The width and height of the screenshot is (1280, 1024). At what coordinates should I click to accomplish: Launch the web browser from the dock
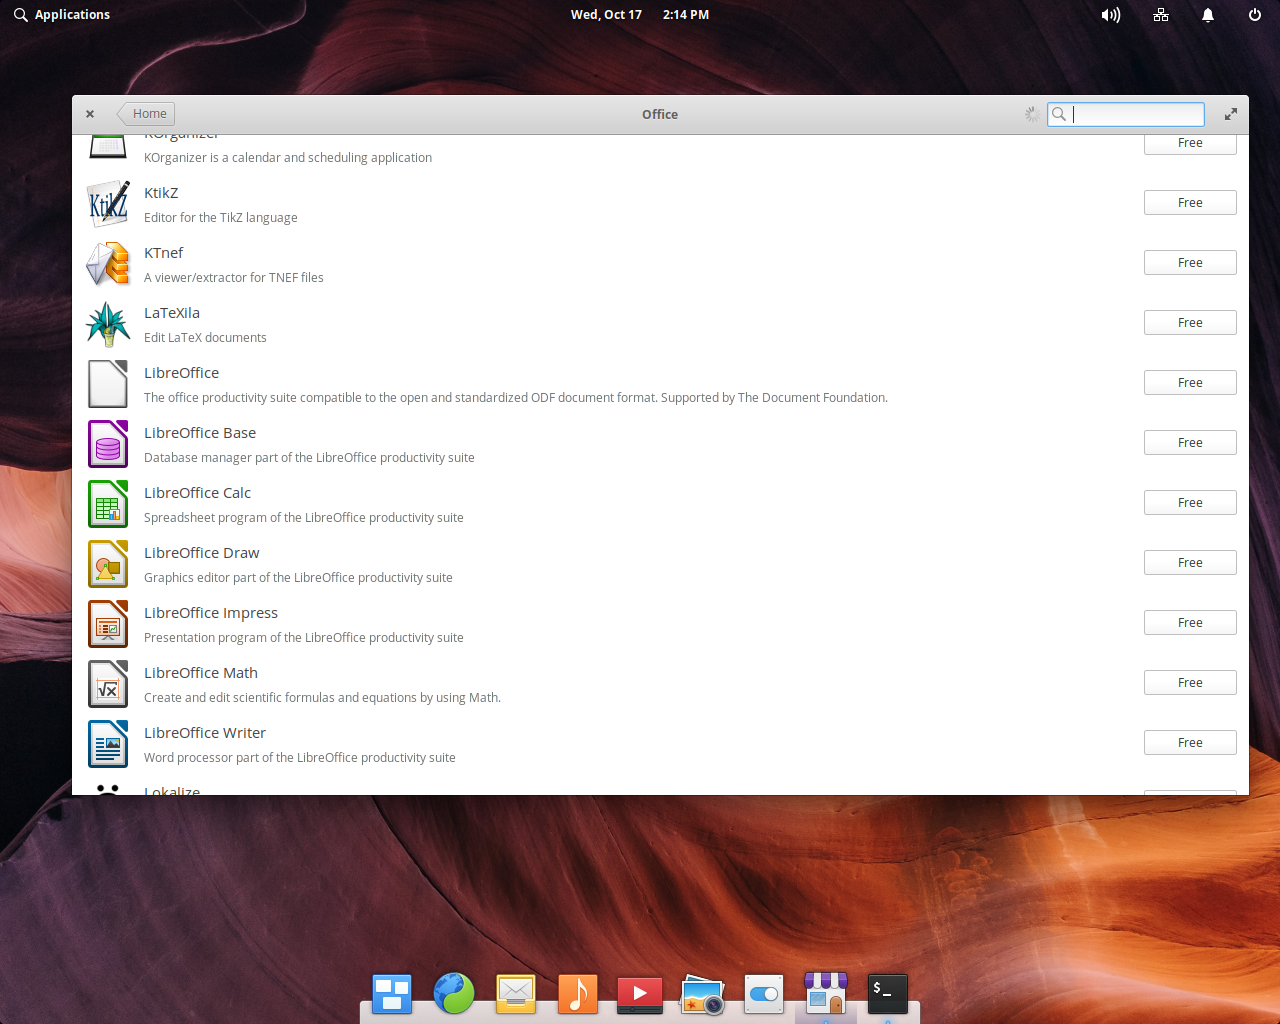click(x=454, y=994)
